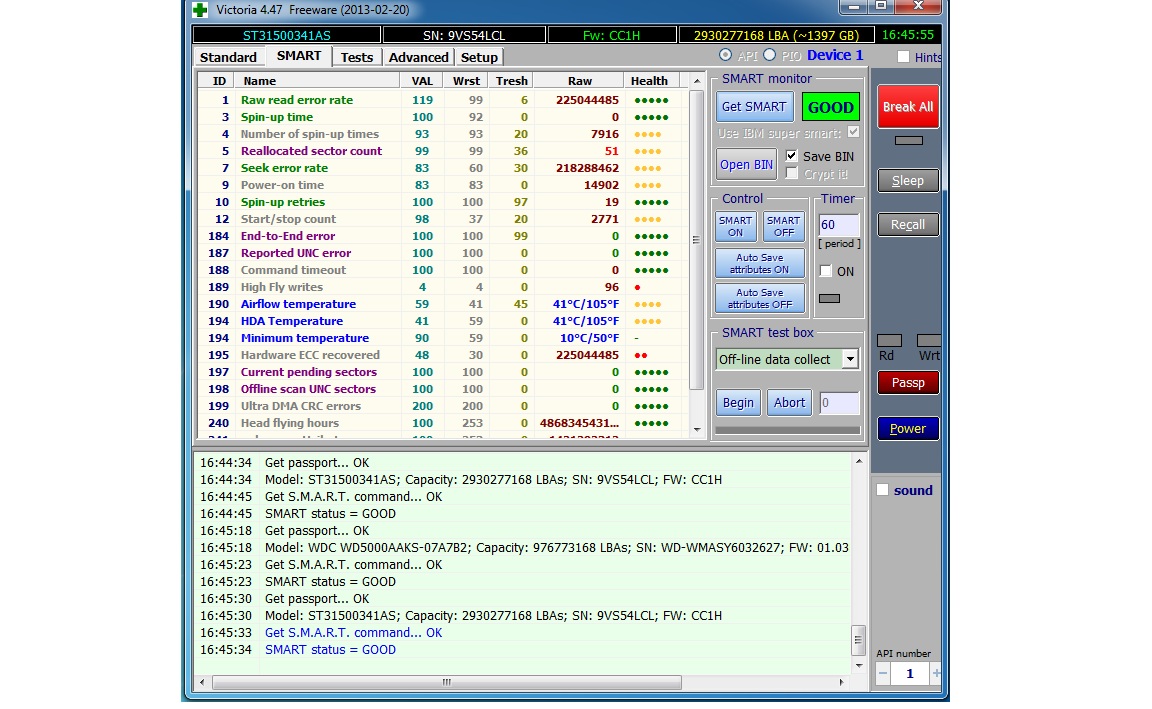Enable the sound checkbox
The height and width of the screenshot is (709, 1152).
(x=882, y=490)
